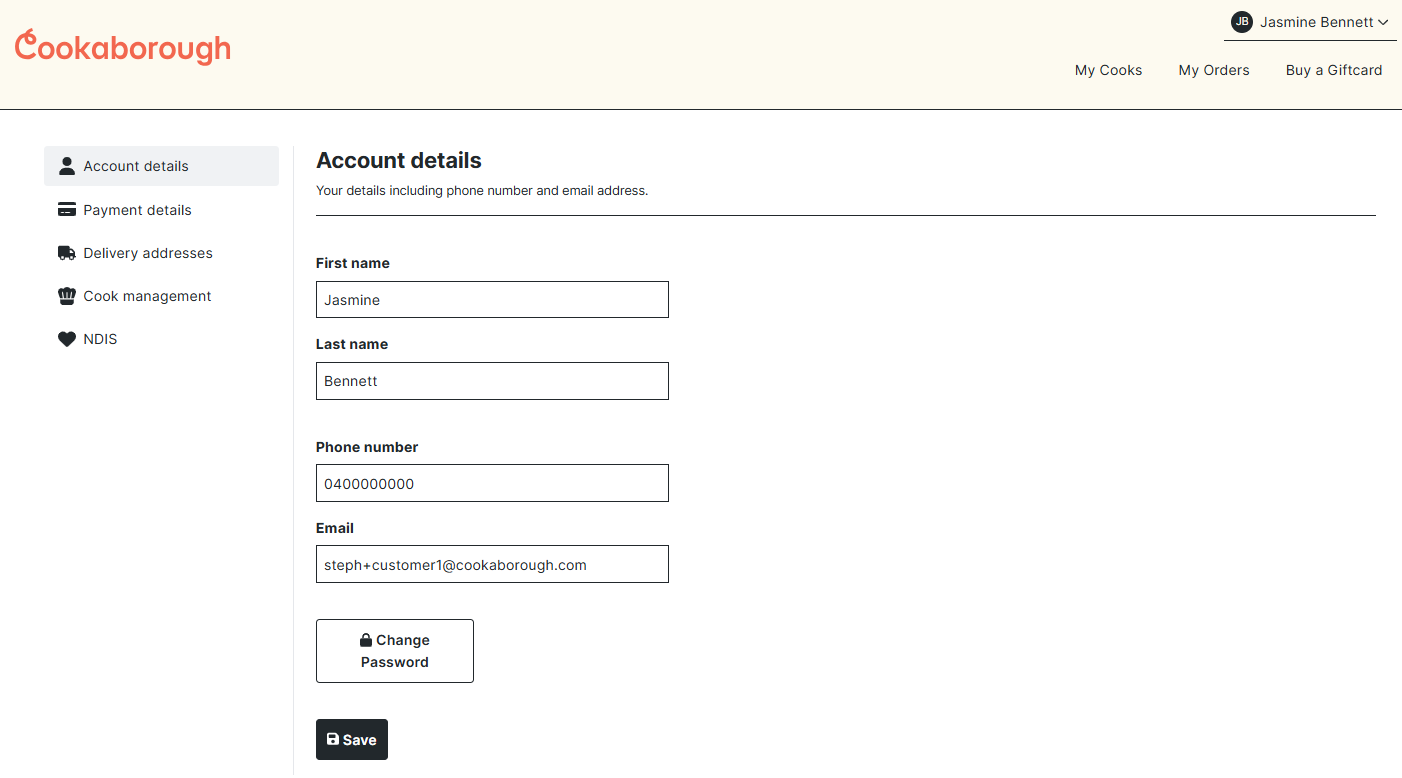Click the Phone number label
The image size is (1402, 778).
pos(367,447)
